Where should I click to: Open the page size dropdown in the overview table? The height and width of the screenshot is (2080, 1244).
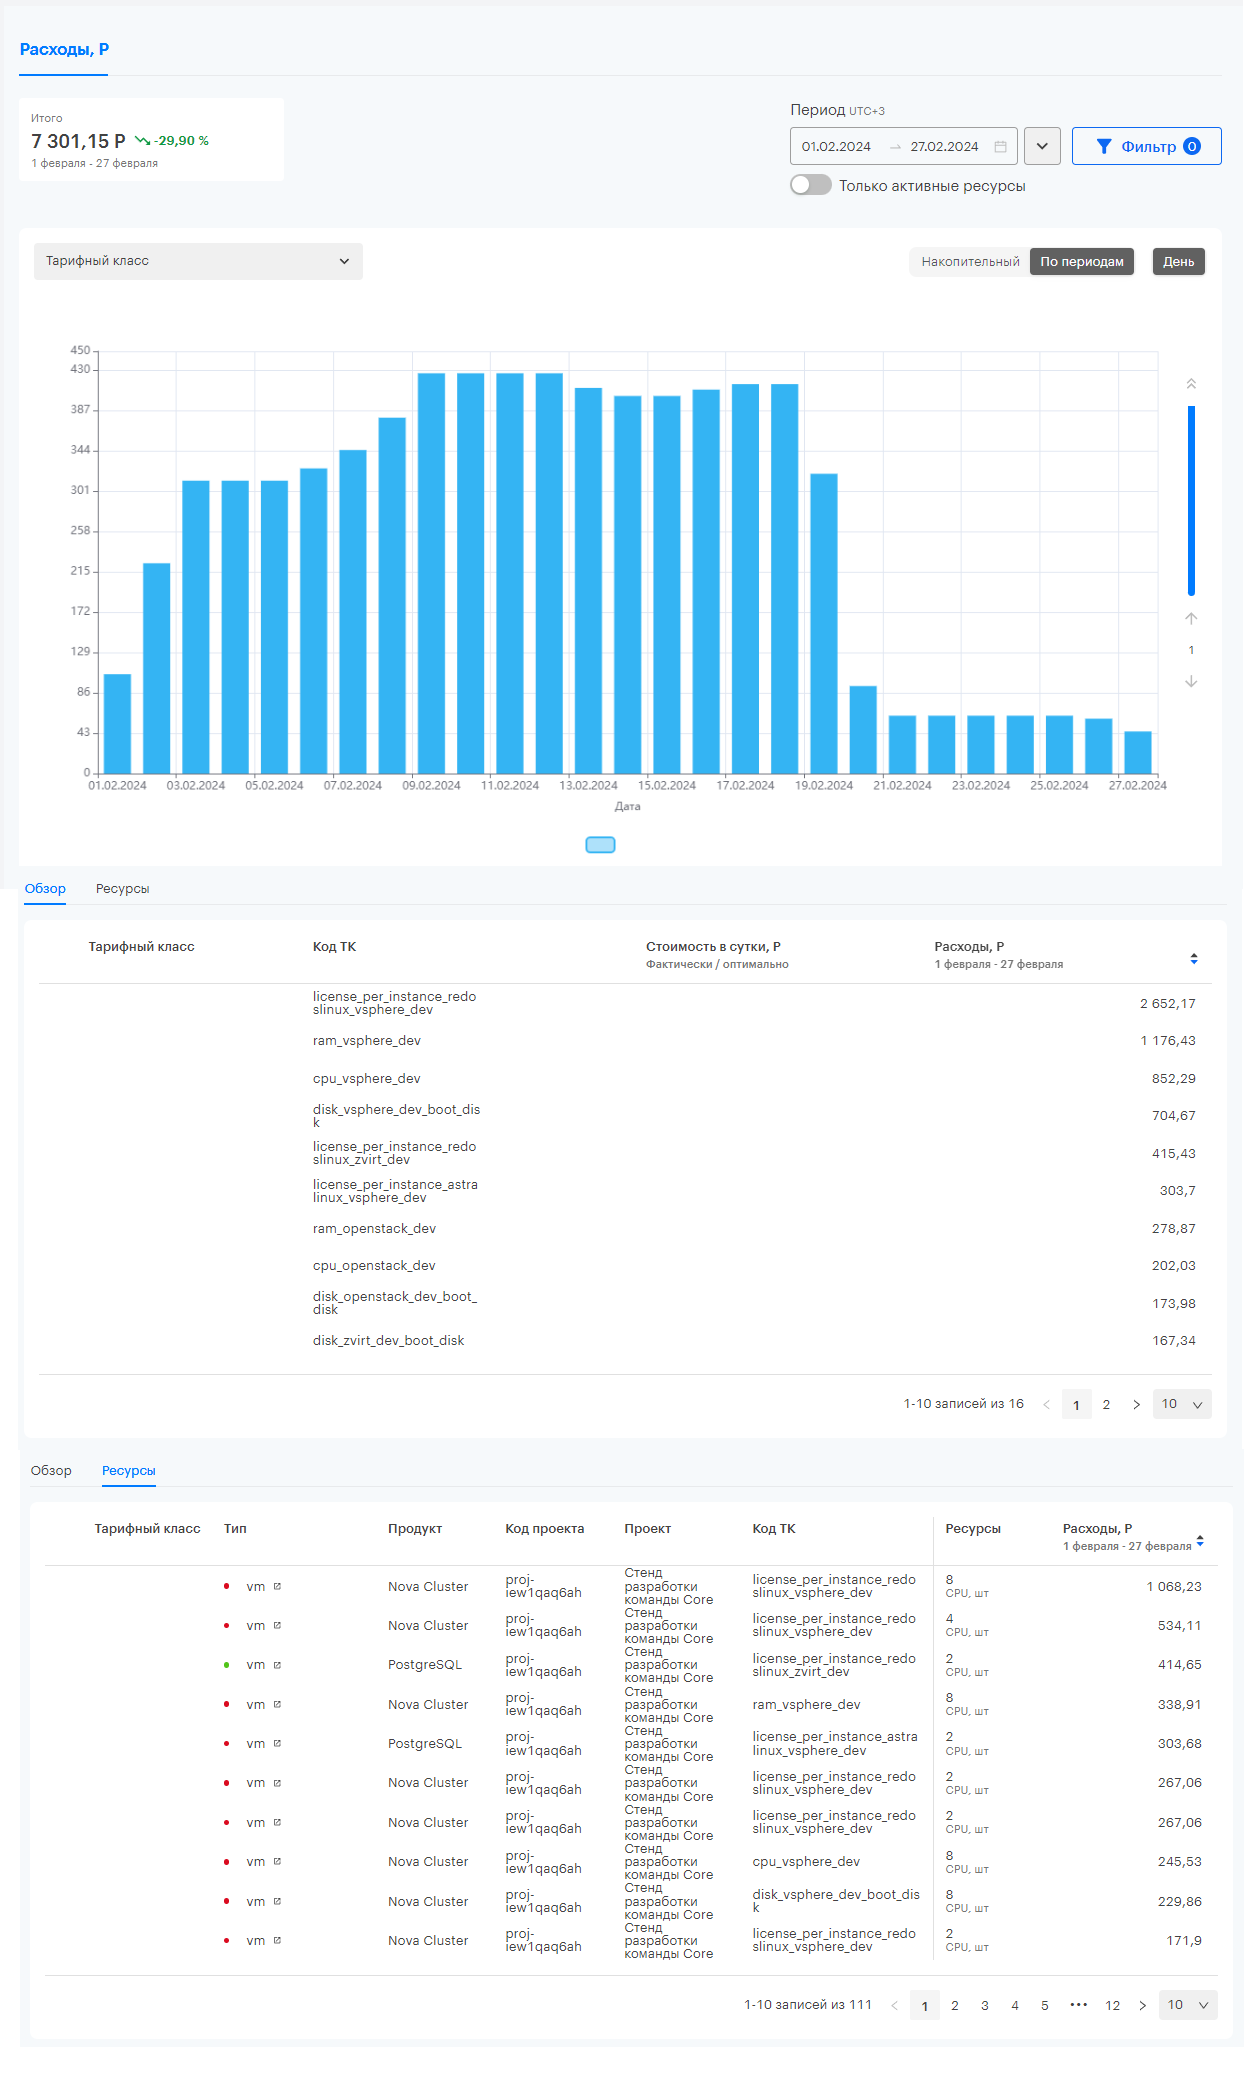1182,1404
